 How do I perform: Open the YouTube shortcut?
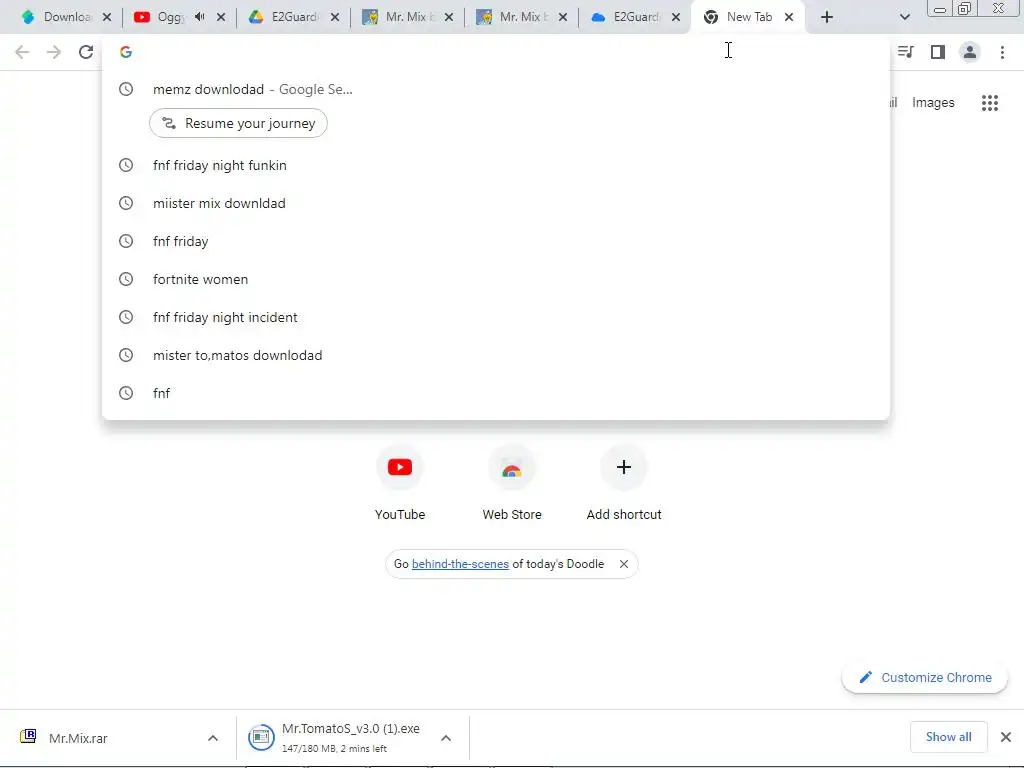400,483
